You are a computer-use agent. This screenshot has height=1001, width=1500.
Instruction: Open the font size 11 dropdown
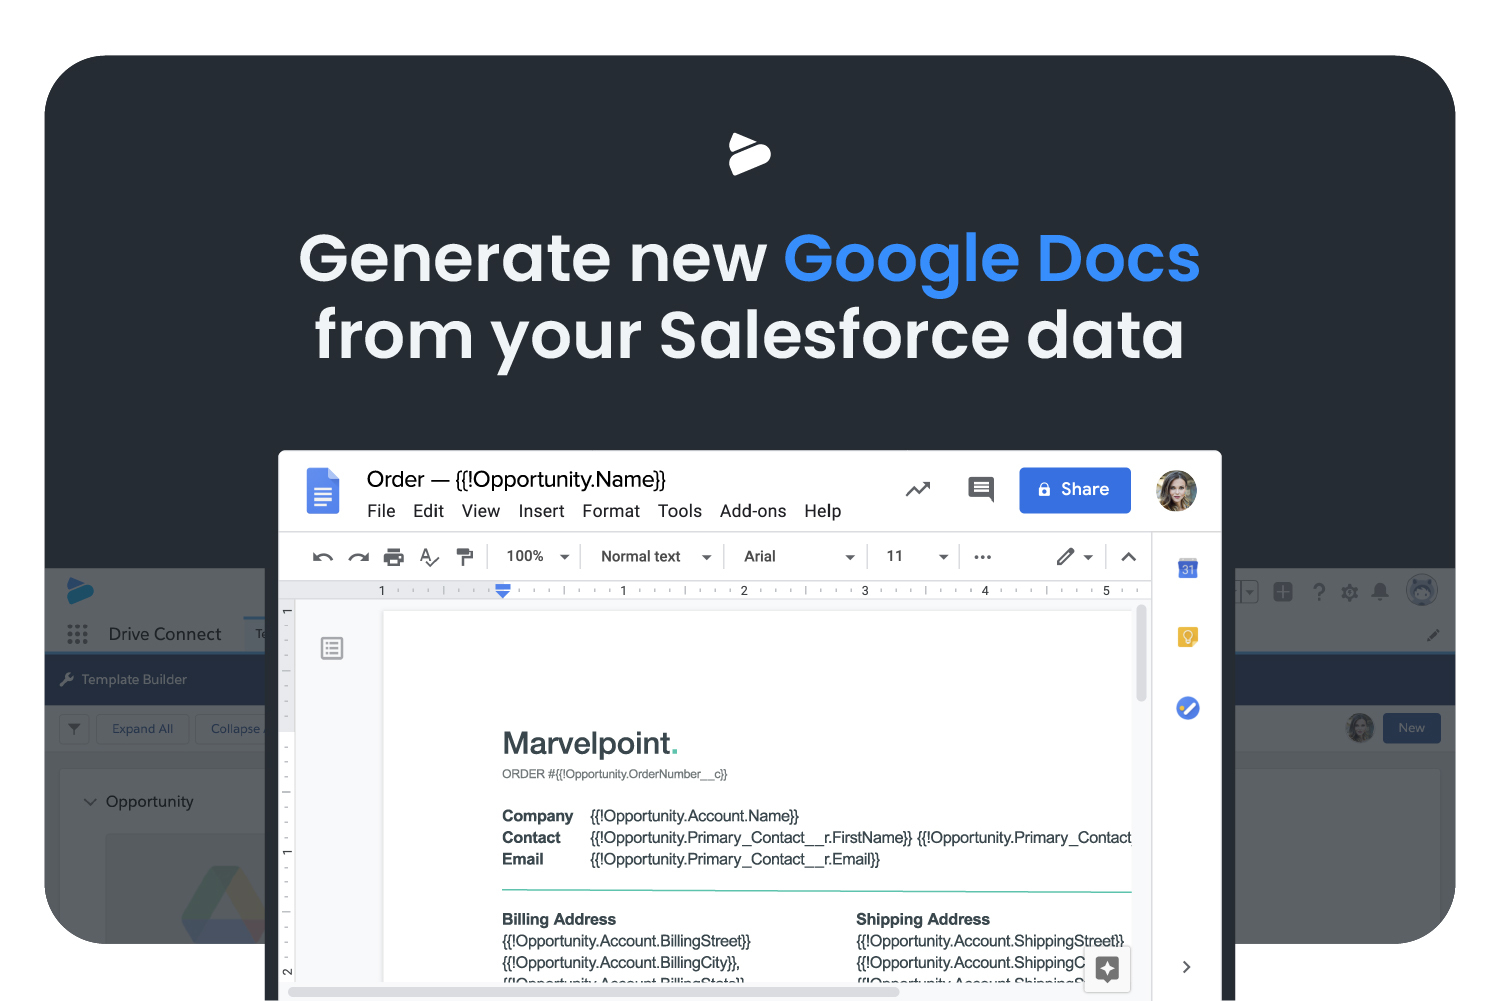click(916, 557)
